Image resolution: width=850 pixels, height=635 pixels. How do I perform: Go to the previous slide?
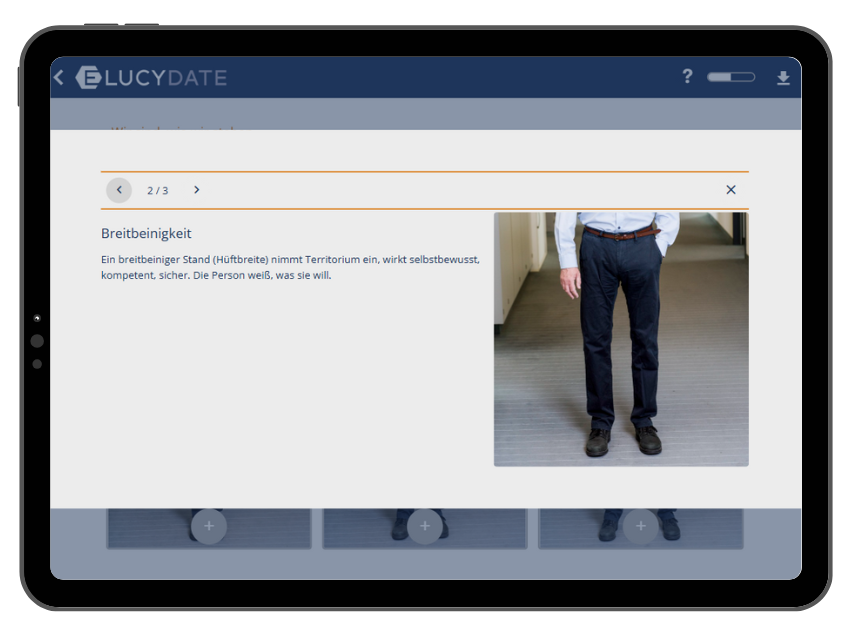click(119, 190)
